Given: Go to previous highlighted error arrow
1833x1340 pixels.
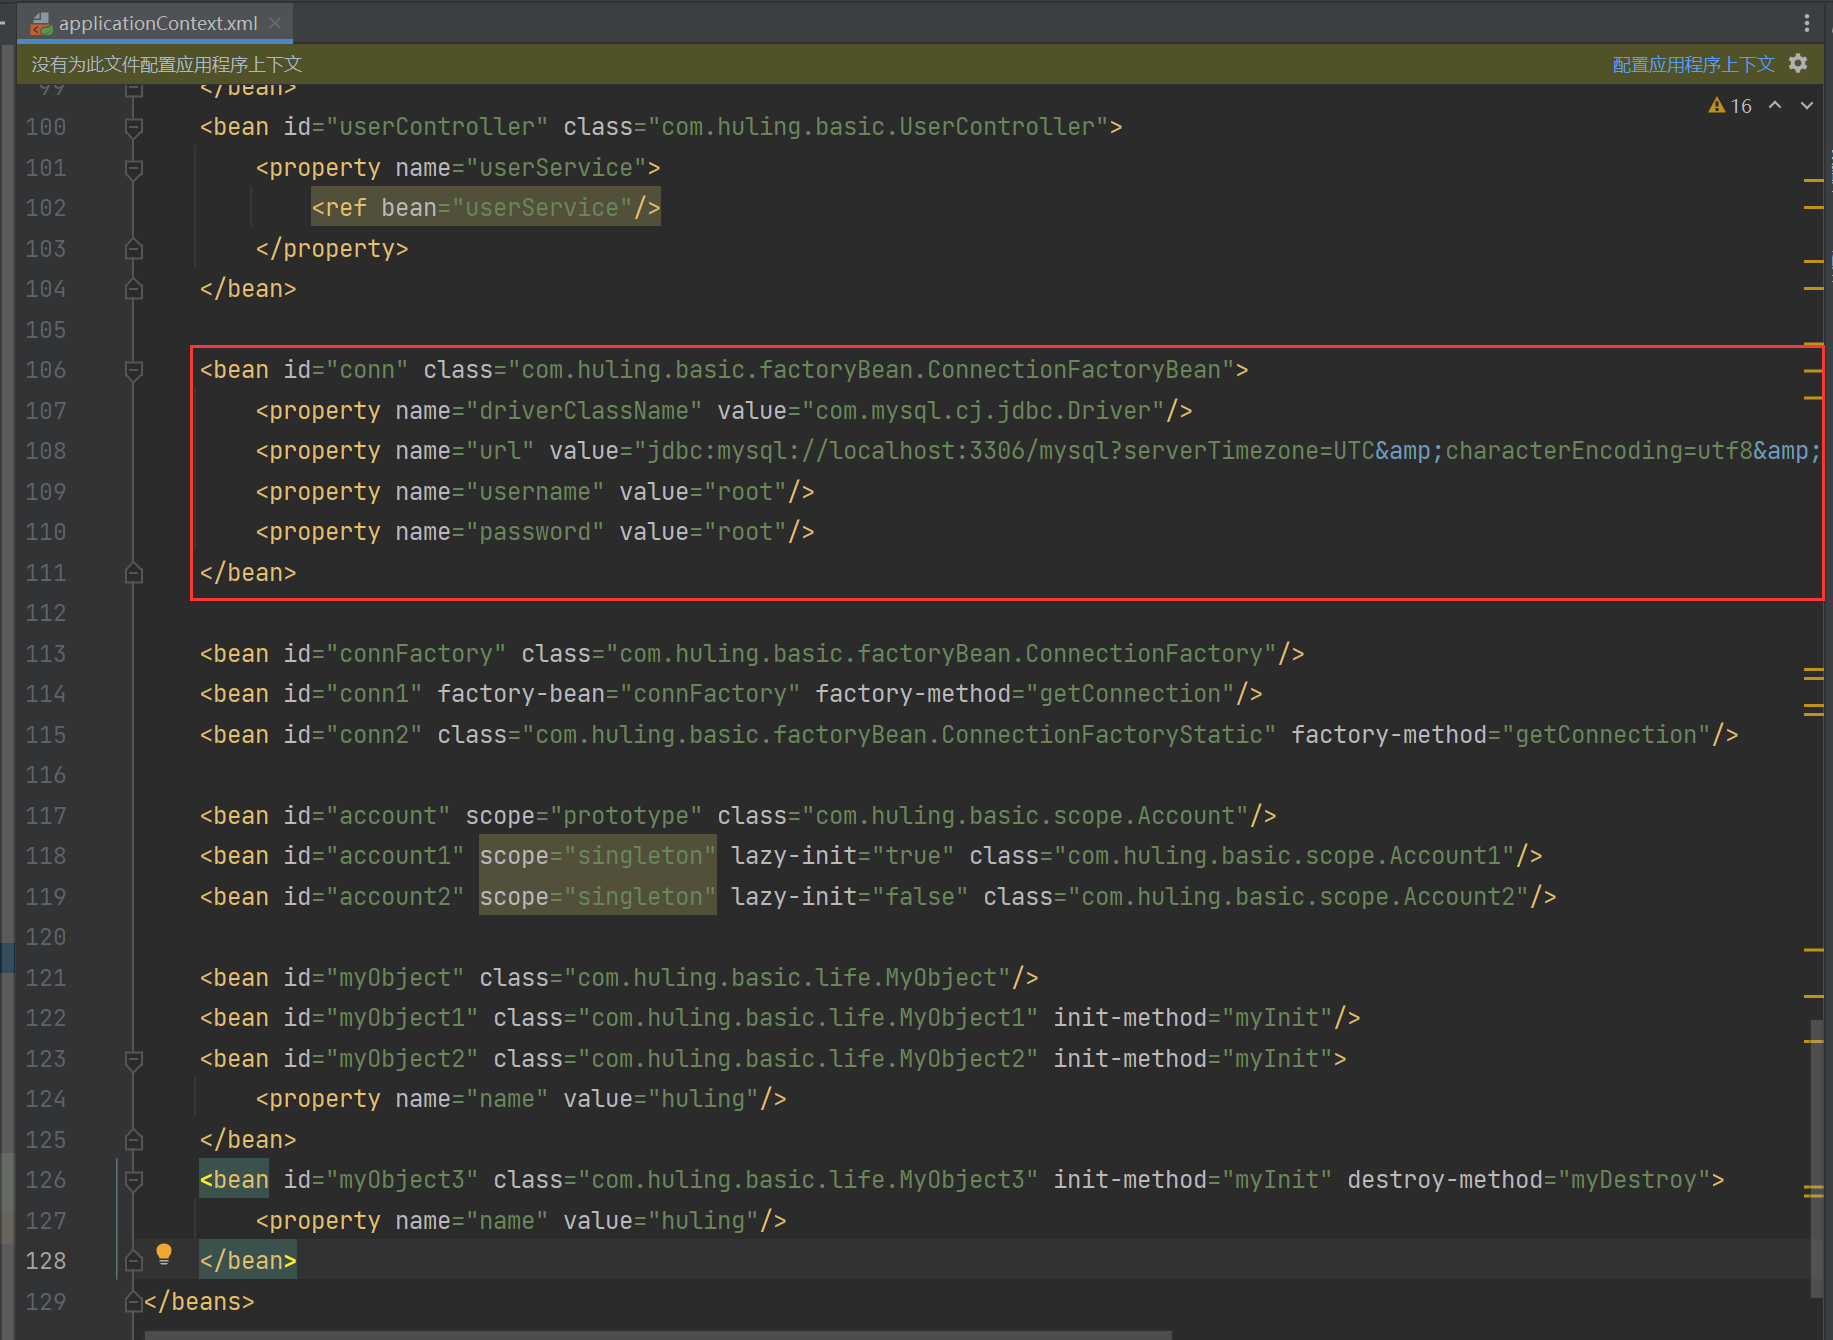Looking at the screenshot, I should 1775,105.
